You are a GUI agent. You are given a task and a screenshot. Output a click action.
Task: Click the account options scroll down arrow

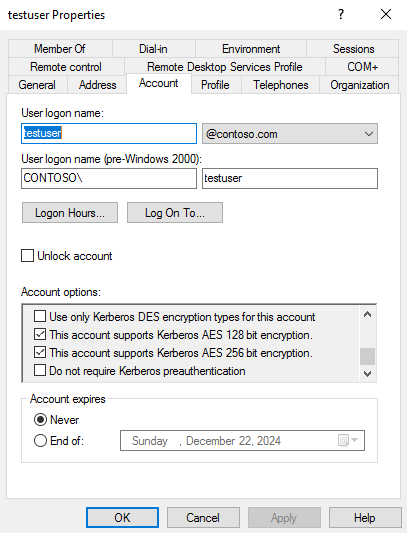pos(367,374)
